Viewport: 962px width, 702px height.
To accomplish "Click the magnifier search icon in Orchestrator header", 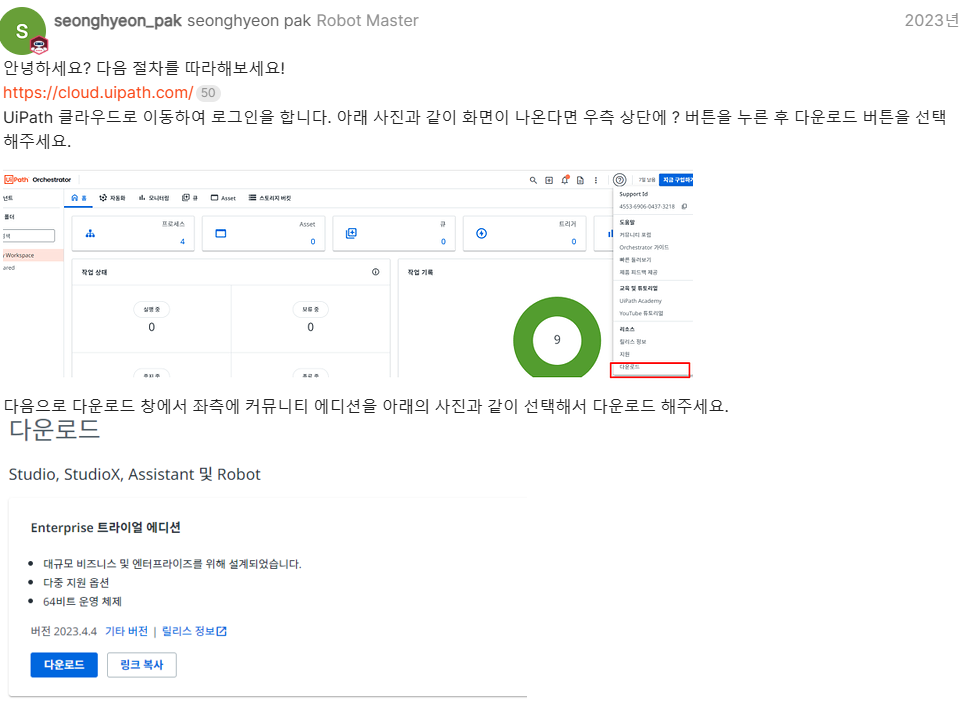I will [533, 180].
